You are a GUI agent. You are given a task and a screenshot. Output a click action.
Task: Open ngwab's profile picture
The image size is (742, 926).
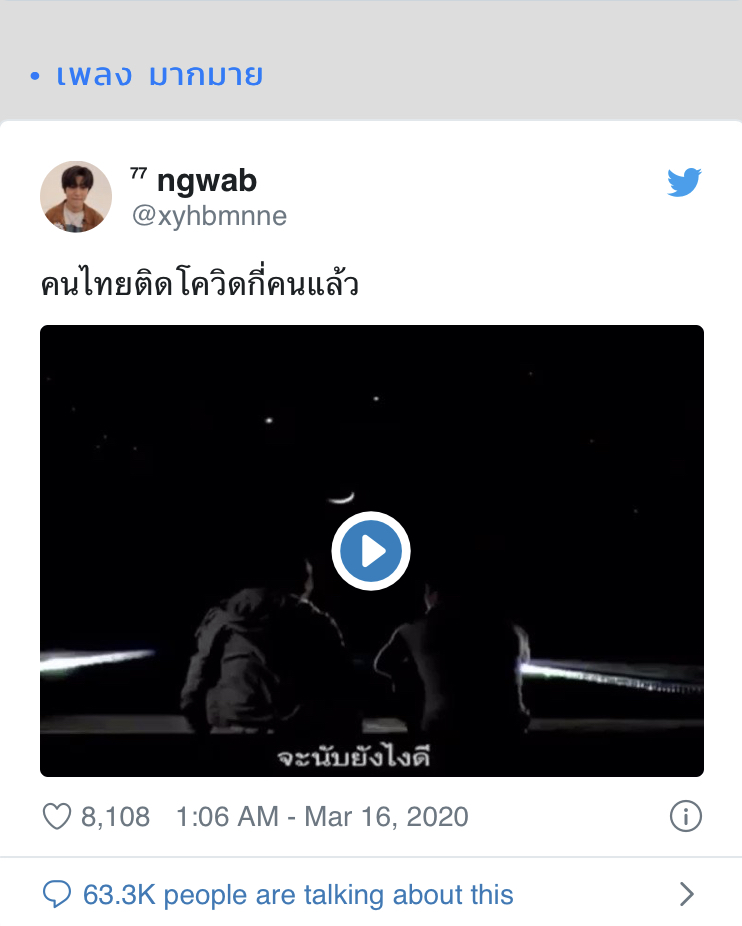76,197
